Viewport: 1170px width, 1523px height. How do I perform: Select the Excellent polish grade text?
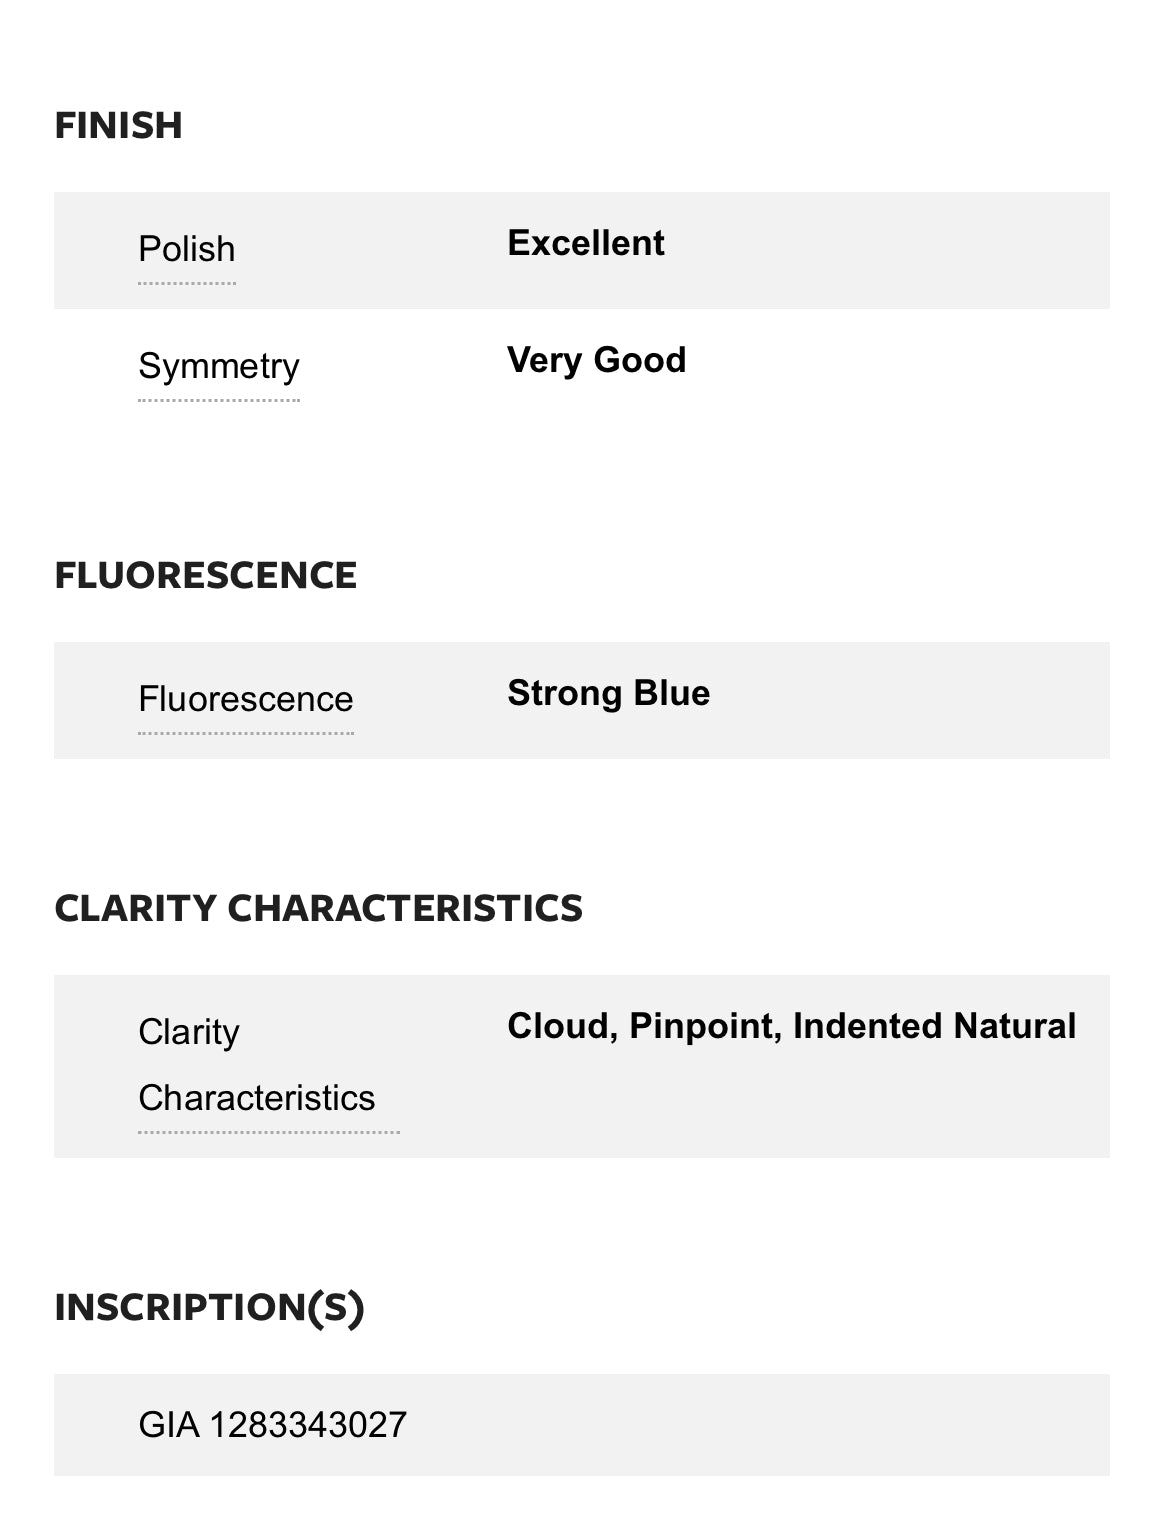585,243
